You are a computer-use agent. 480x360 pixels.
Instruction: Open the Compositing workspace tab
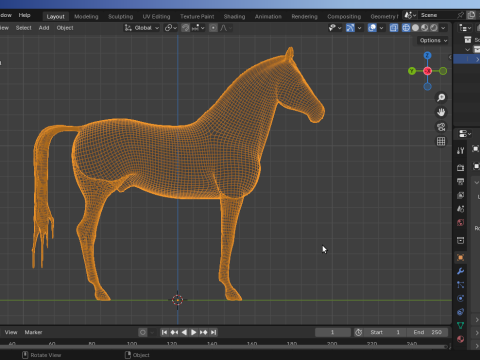344,16
